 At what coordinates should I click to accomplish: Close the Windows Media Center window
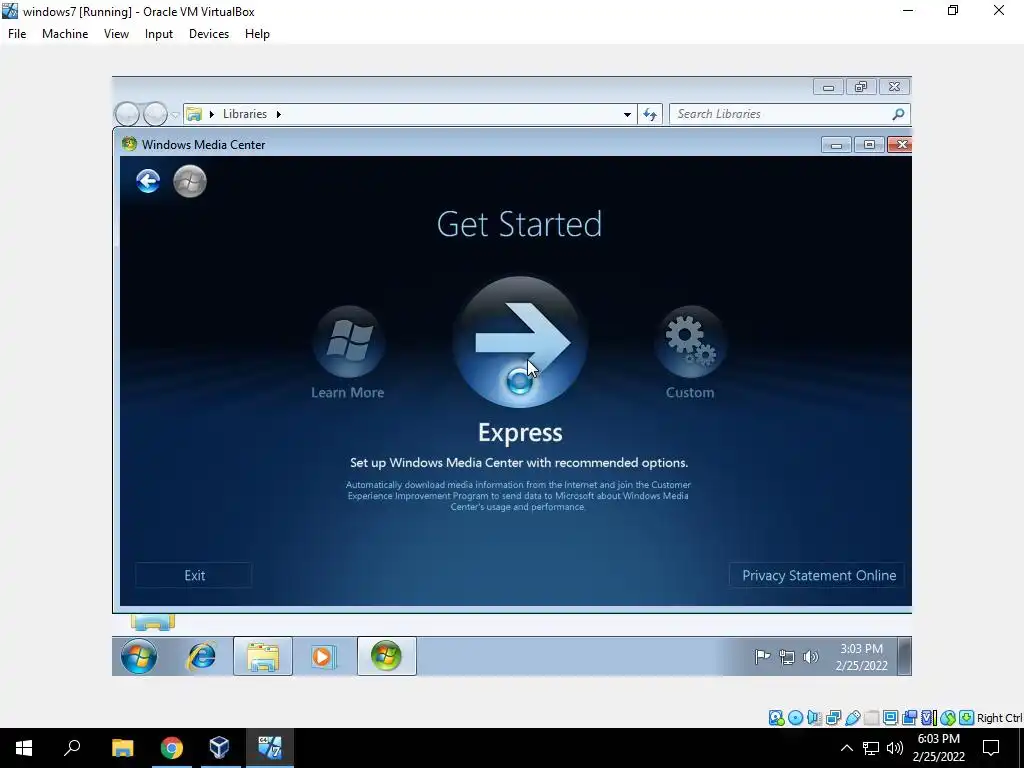[x=901, y=145]
